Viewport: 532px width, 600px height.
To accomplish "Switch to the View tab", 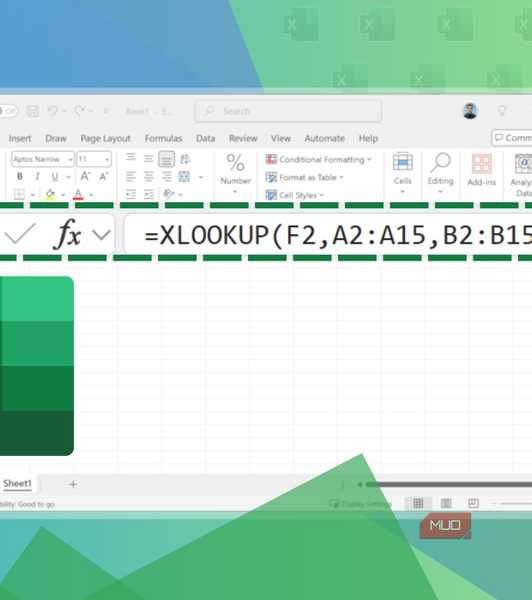I will click(281, 139).
